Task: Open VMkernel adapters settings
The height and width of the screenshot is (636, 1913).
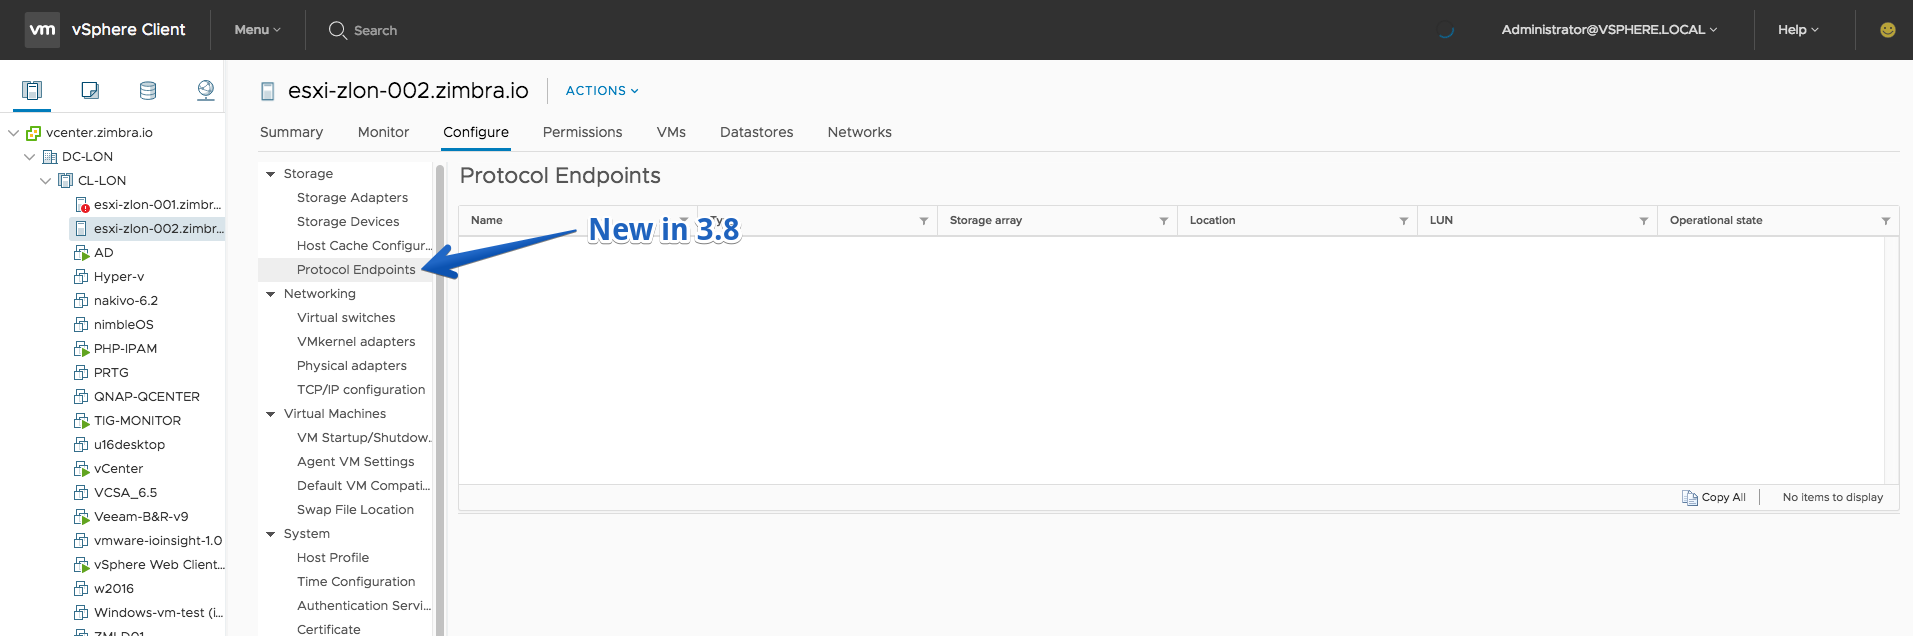Action: pyautogui.click(x=356, y=342)
